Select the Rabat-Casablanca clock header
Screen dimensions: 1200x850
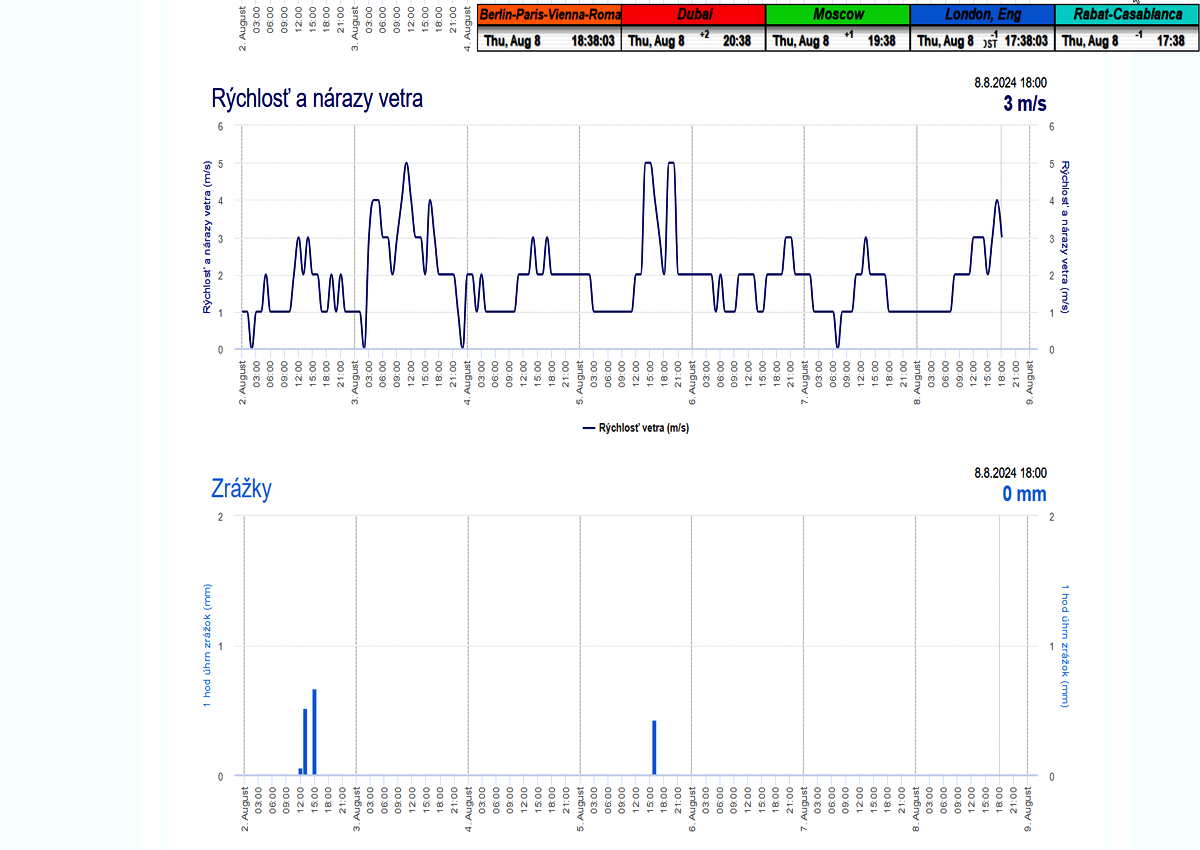(1126, 15)
